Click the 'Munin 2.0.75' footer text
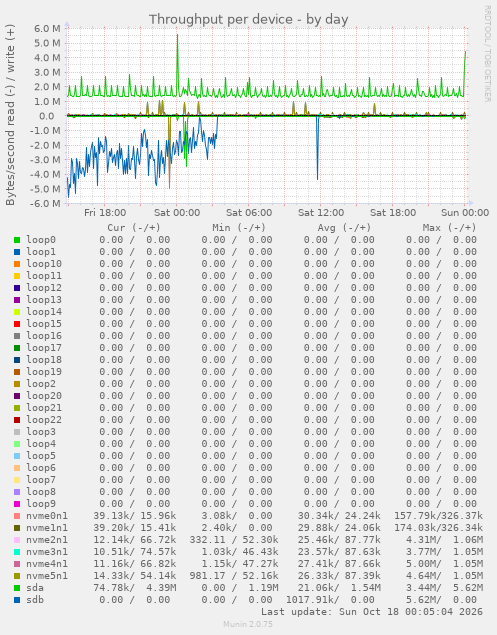This screenshot has height=635, width=497. click(248, 624)
